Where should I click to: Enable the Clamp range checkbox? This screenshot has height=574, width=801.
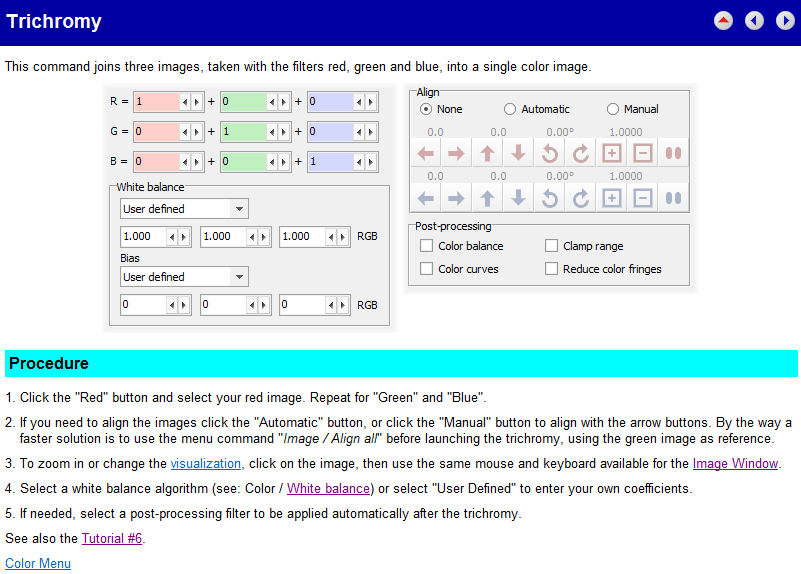point(551,246)
